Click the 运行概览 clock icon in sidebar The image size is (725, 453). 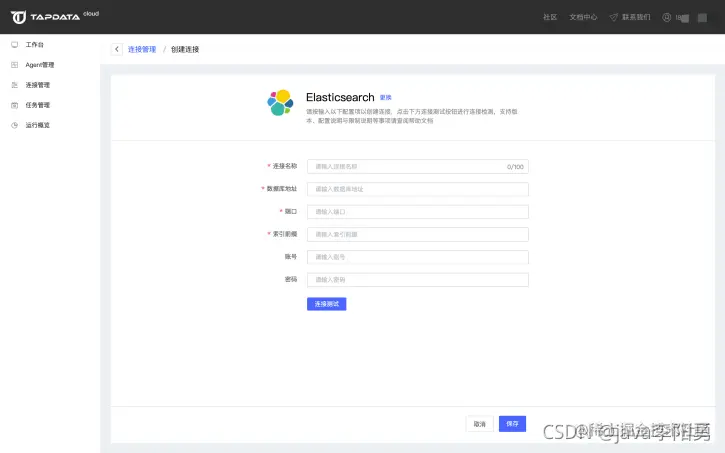(x=15, y=125)
